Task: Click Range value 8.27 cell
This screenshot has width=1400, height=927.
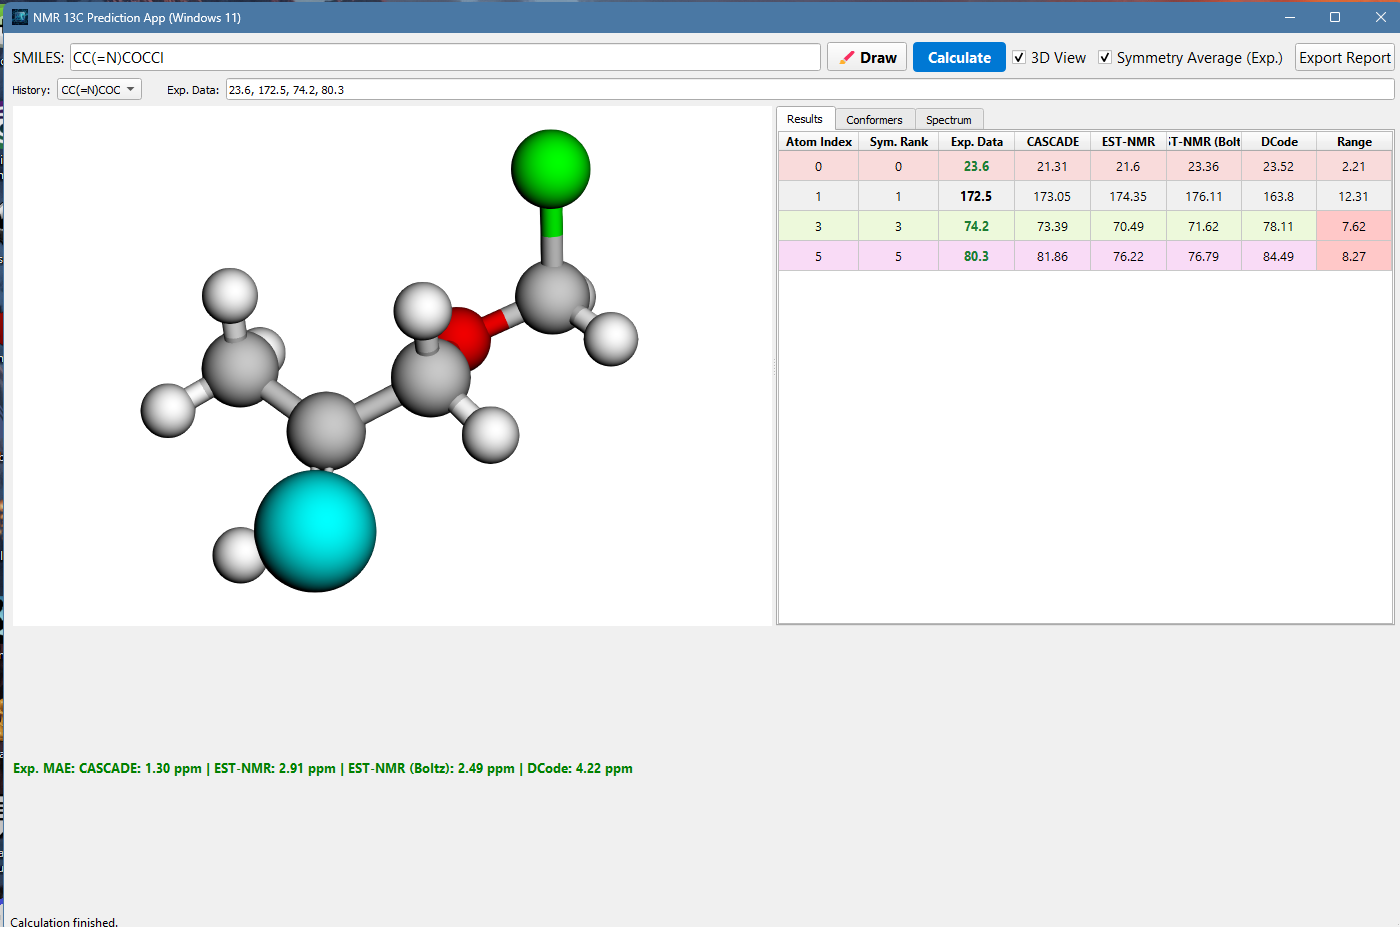Action: [1354, 257]
